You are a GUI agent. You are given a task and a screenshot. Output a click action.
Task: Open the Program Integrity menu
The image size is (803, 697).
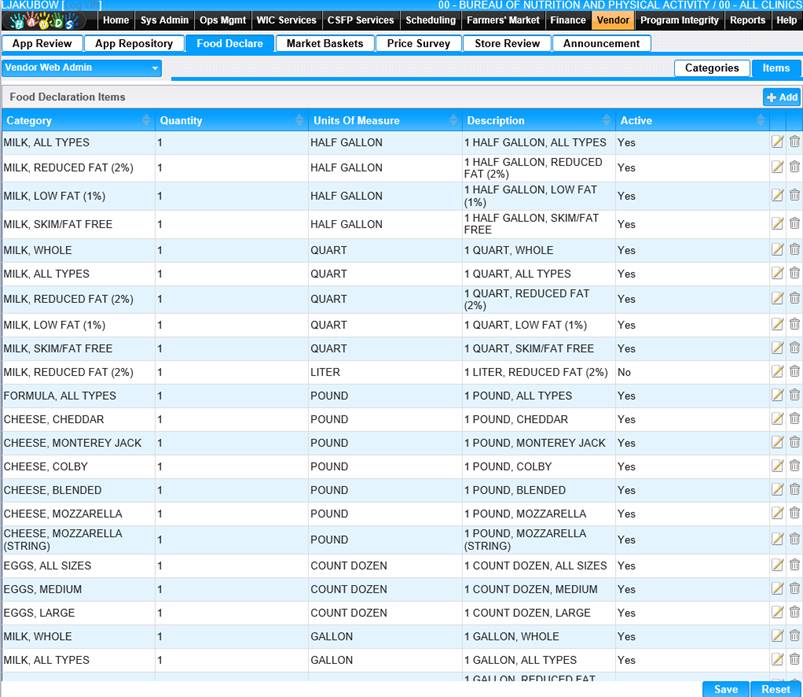click(680, 20)
